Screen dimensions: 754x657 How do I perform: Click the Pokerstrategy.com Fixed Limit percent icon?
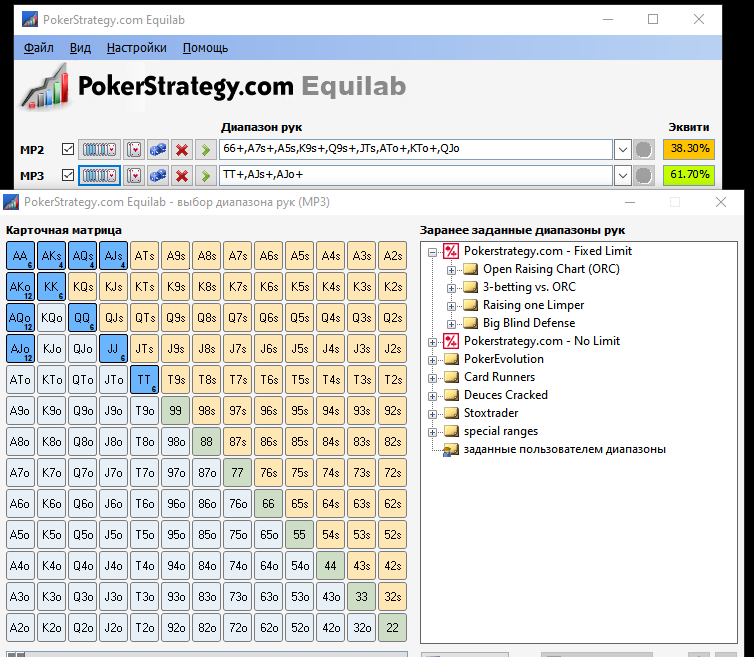(451, 251)
